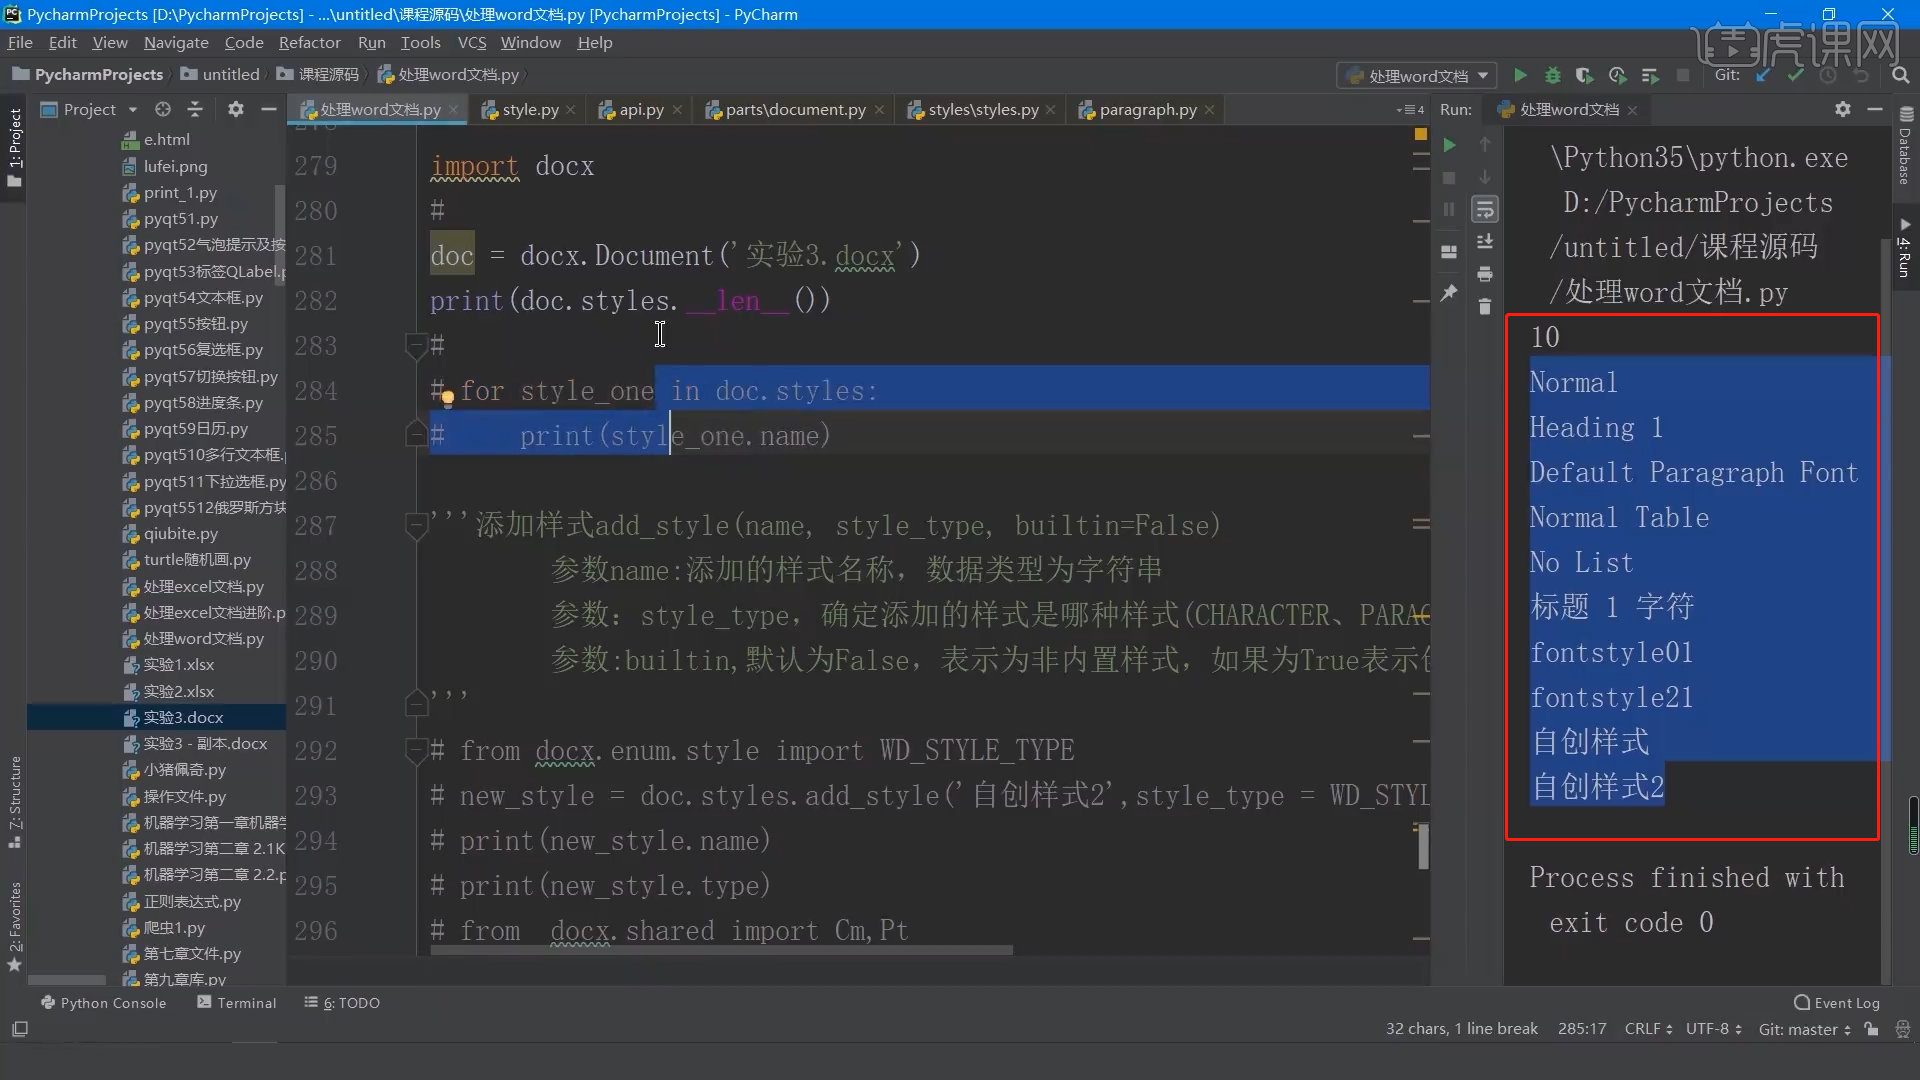Commit changes via Git checkmark icon

[x=1795, y=75]
